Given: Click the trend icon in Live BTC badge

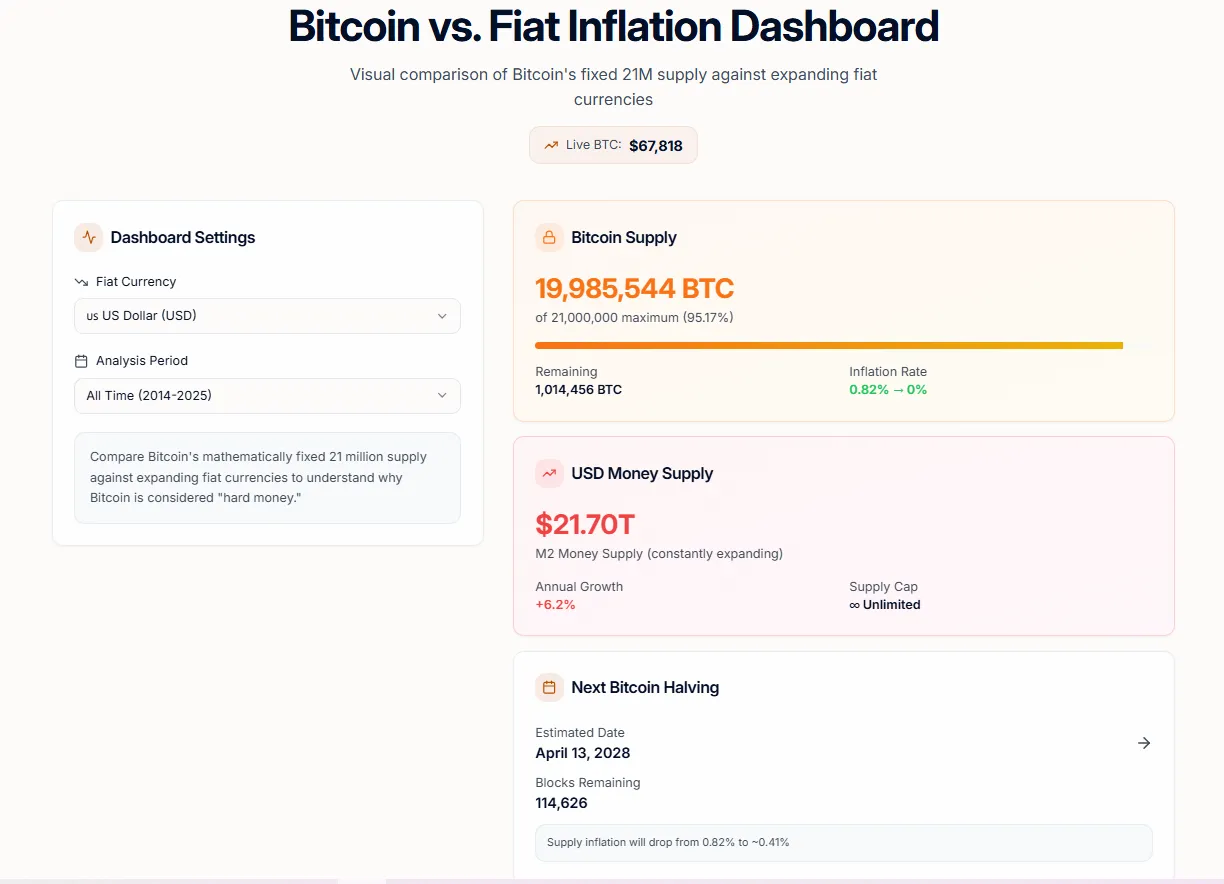Looking at the screenshot, I should tap(551, 145).
